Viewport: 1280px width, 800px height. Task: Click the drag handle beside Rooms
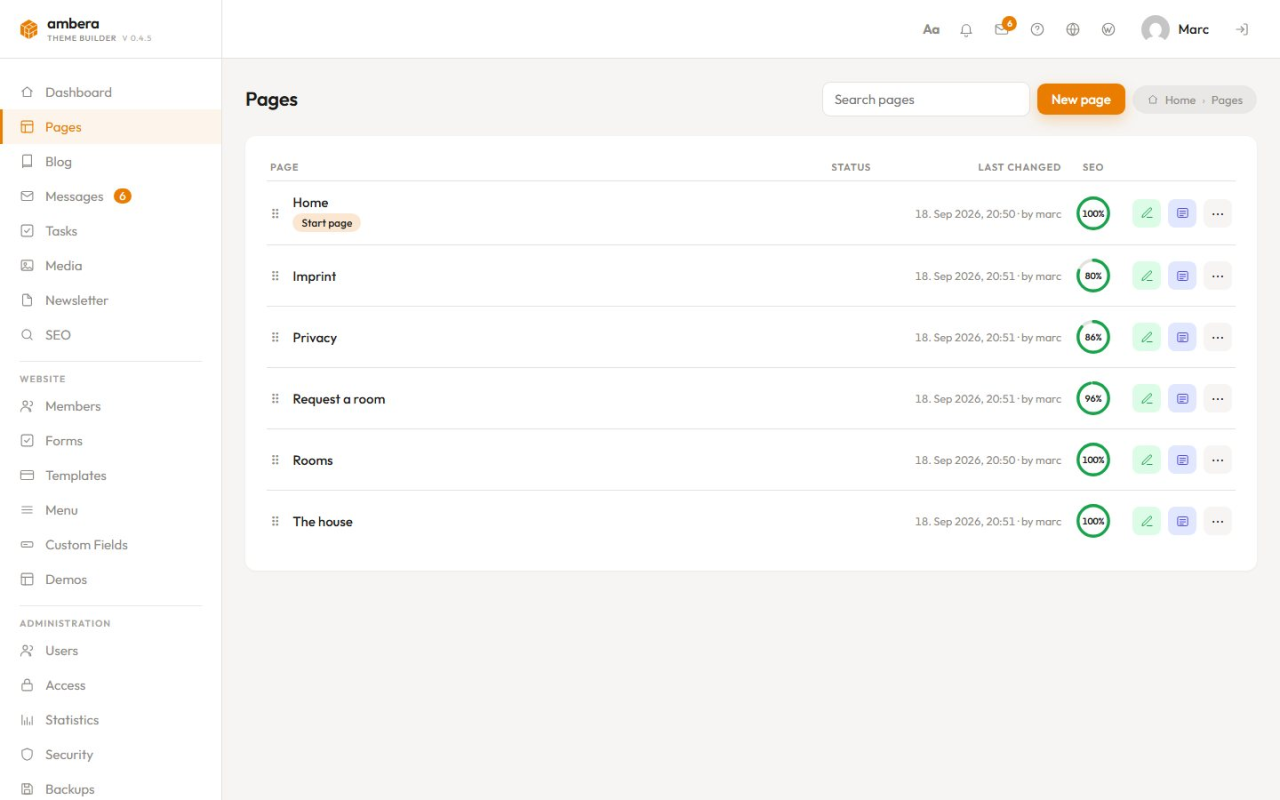tap(275, 460)
